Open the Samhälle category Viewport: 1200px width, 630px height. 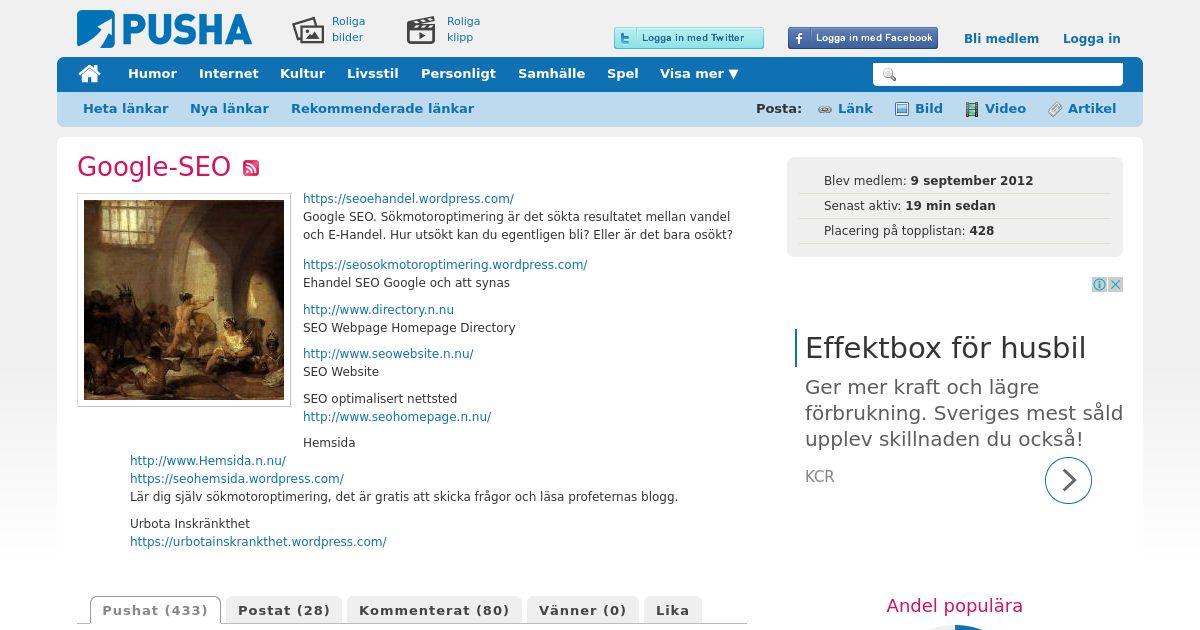[551, 74]
